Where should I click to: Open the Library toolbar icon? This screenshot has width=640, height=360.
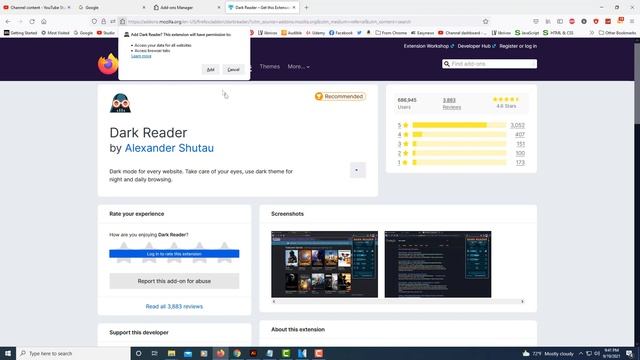pos(548,21)
